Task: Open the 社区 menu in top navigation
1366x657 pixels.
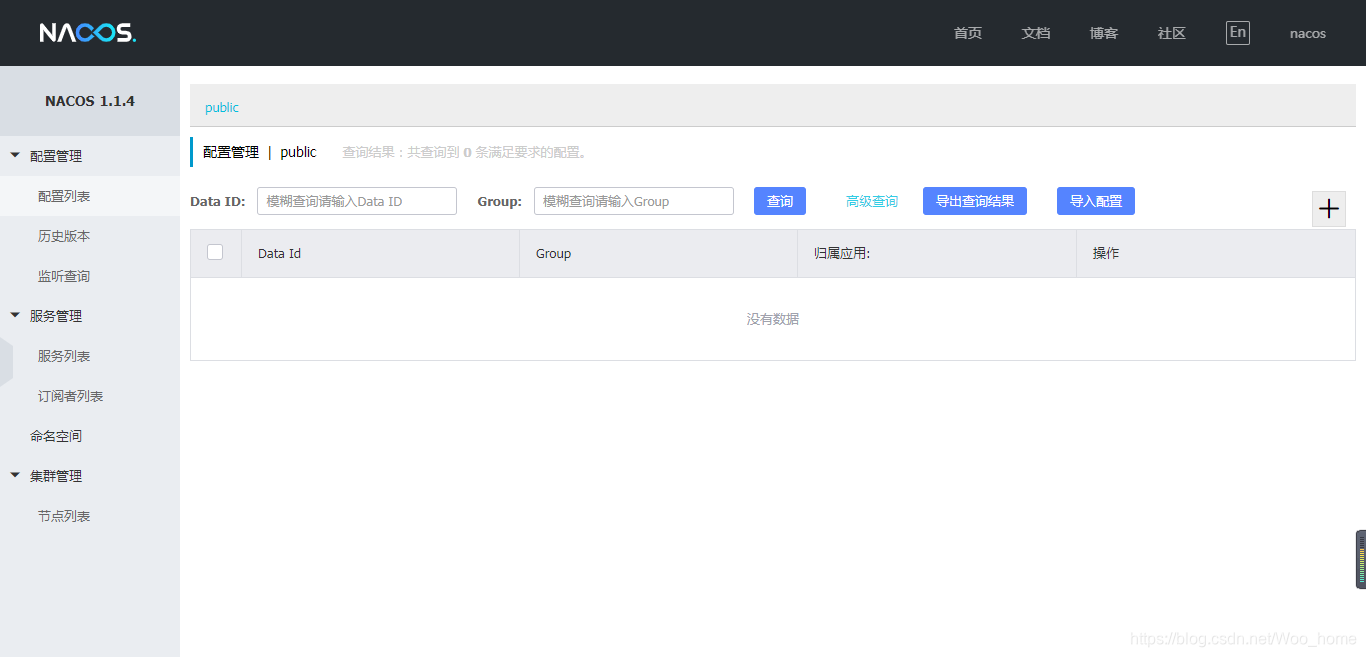Action: 1171,32
